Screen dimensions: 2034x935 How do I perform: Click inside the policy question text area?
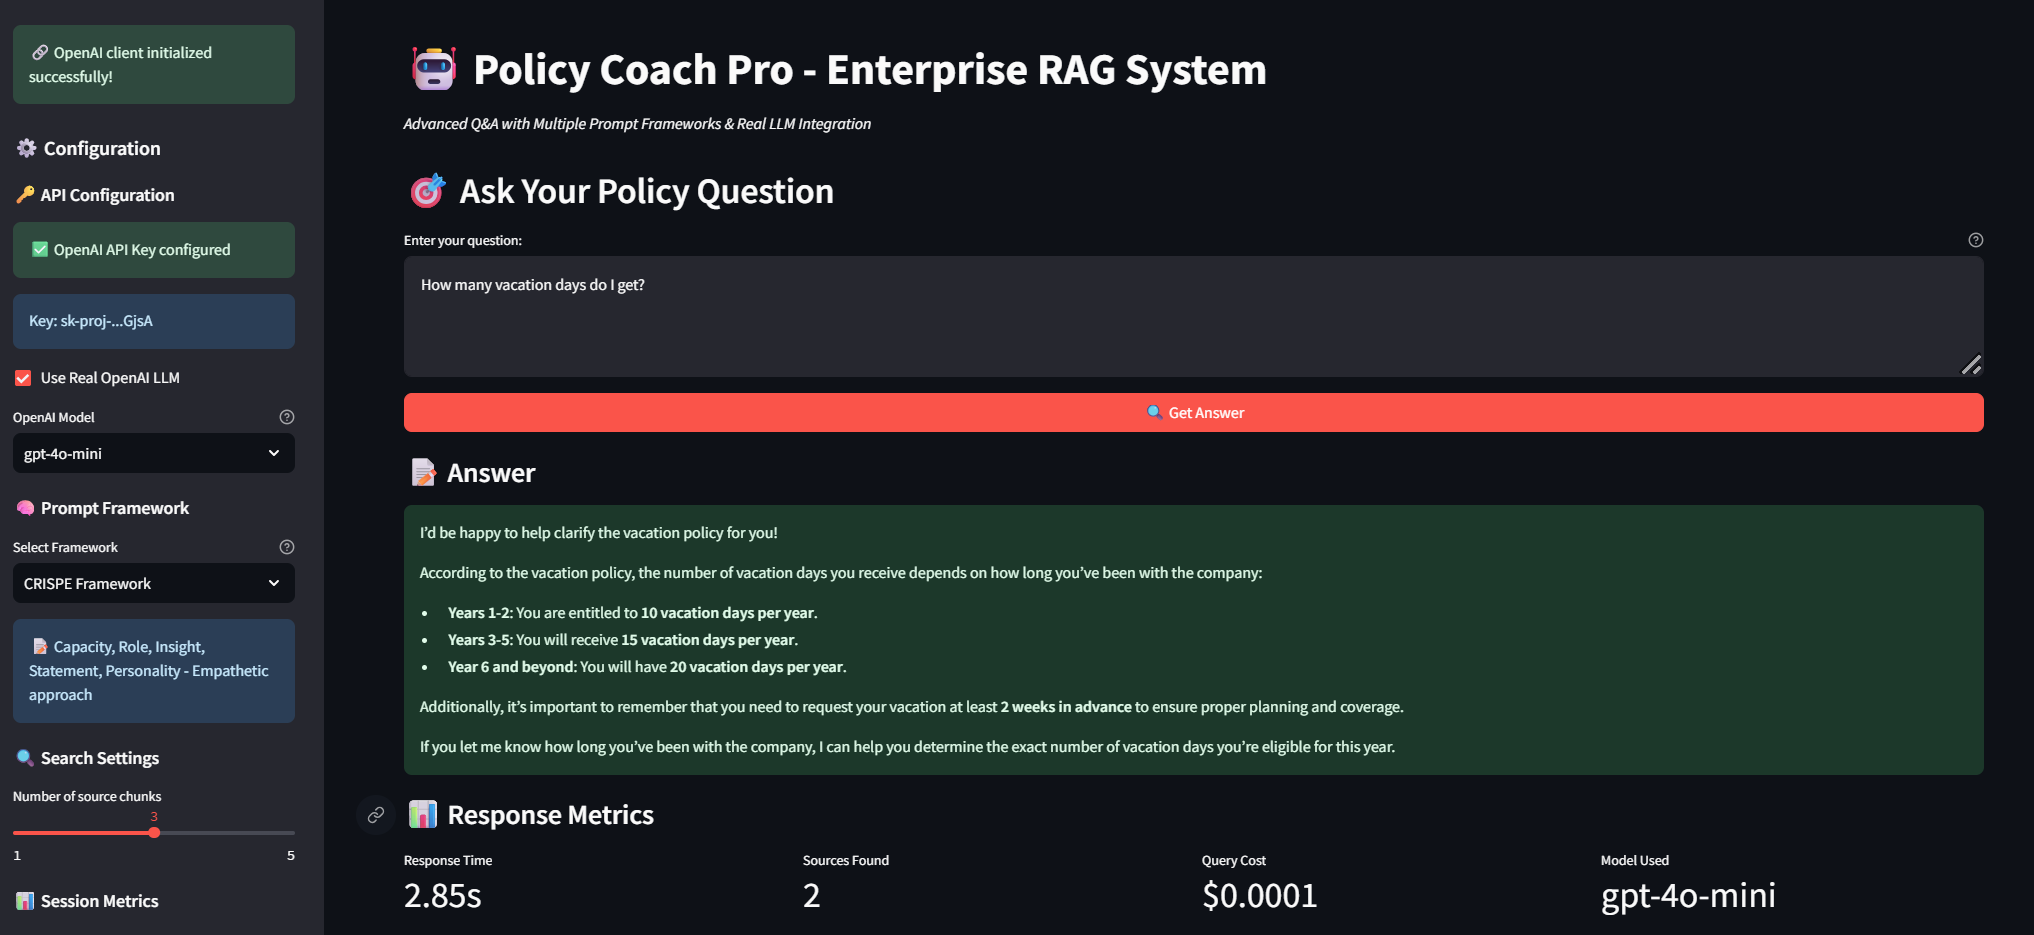coord(1192,316)
